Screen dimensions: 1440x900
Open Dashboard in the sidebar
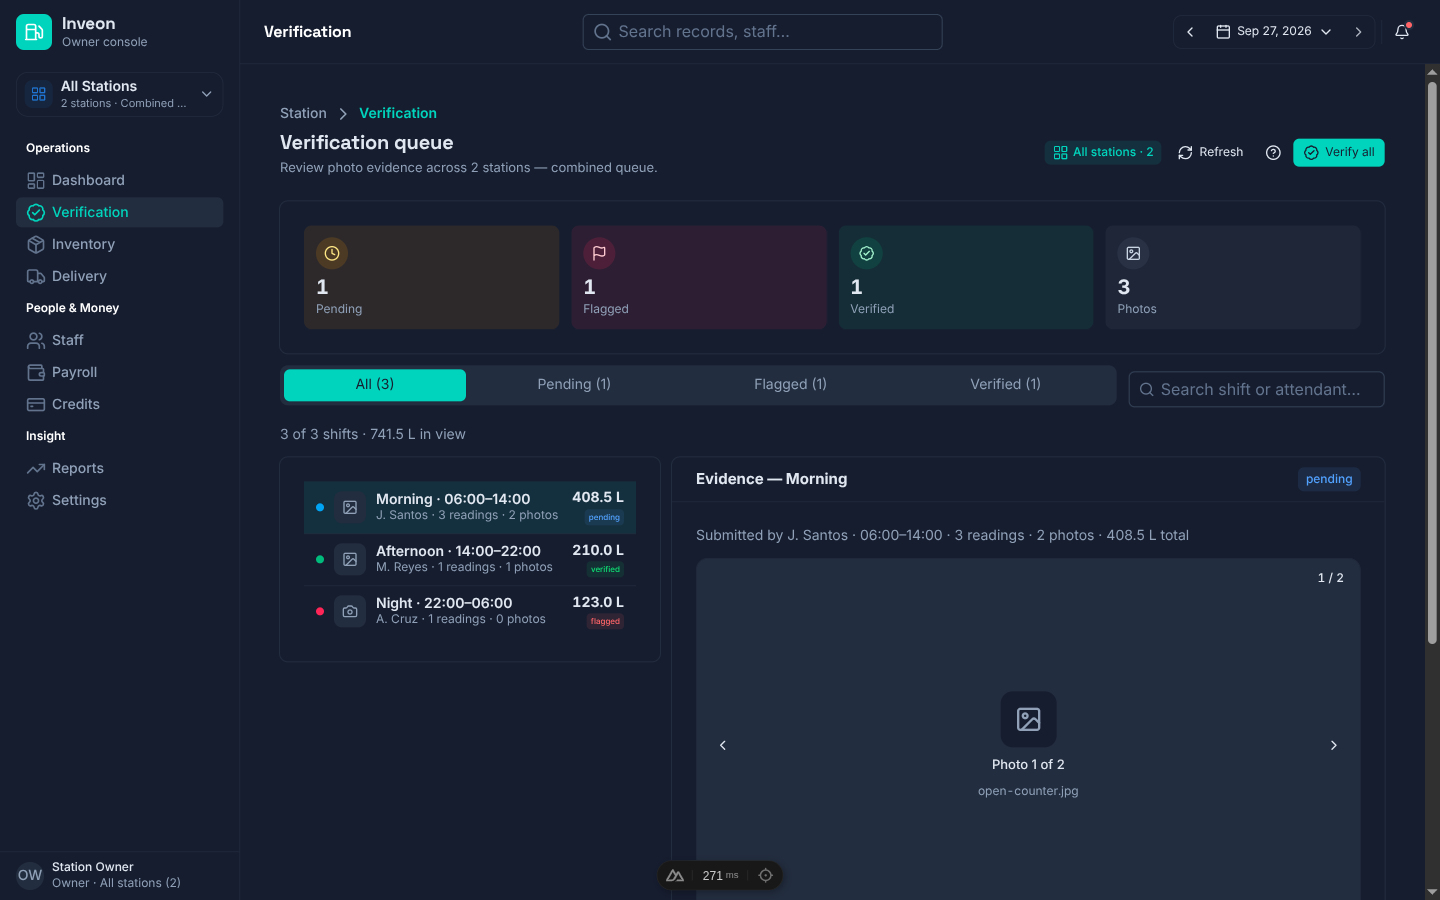(120, 180)
